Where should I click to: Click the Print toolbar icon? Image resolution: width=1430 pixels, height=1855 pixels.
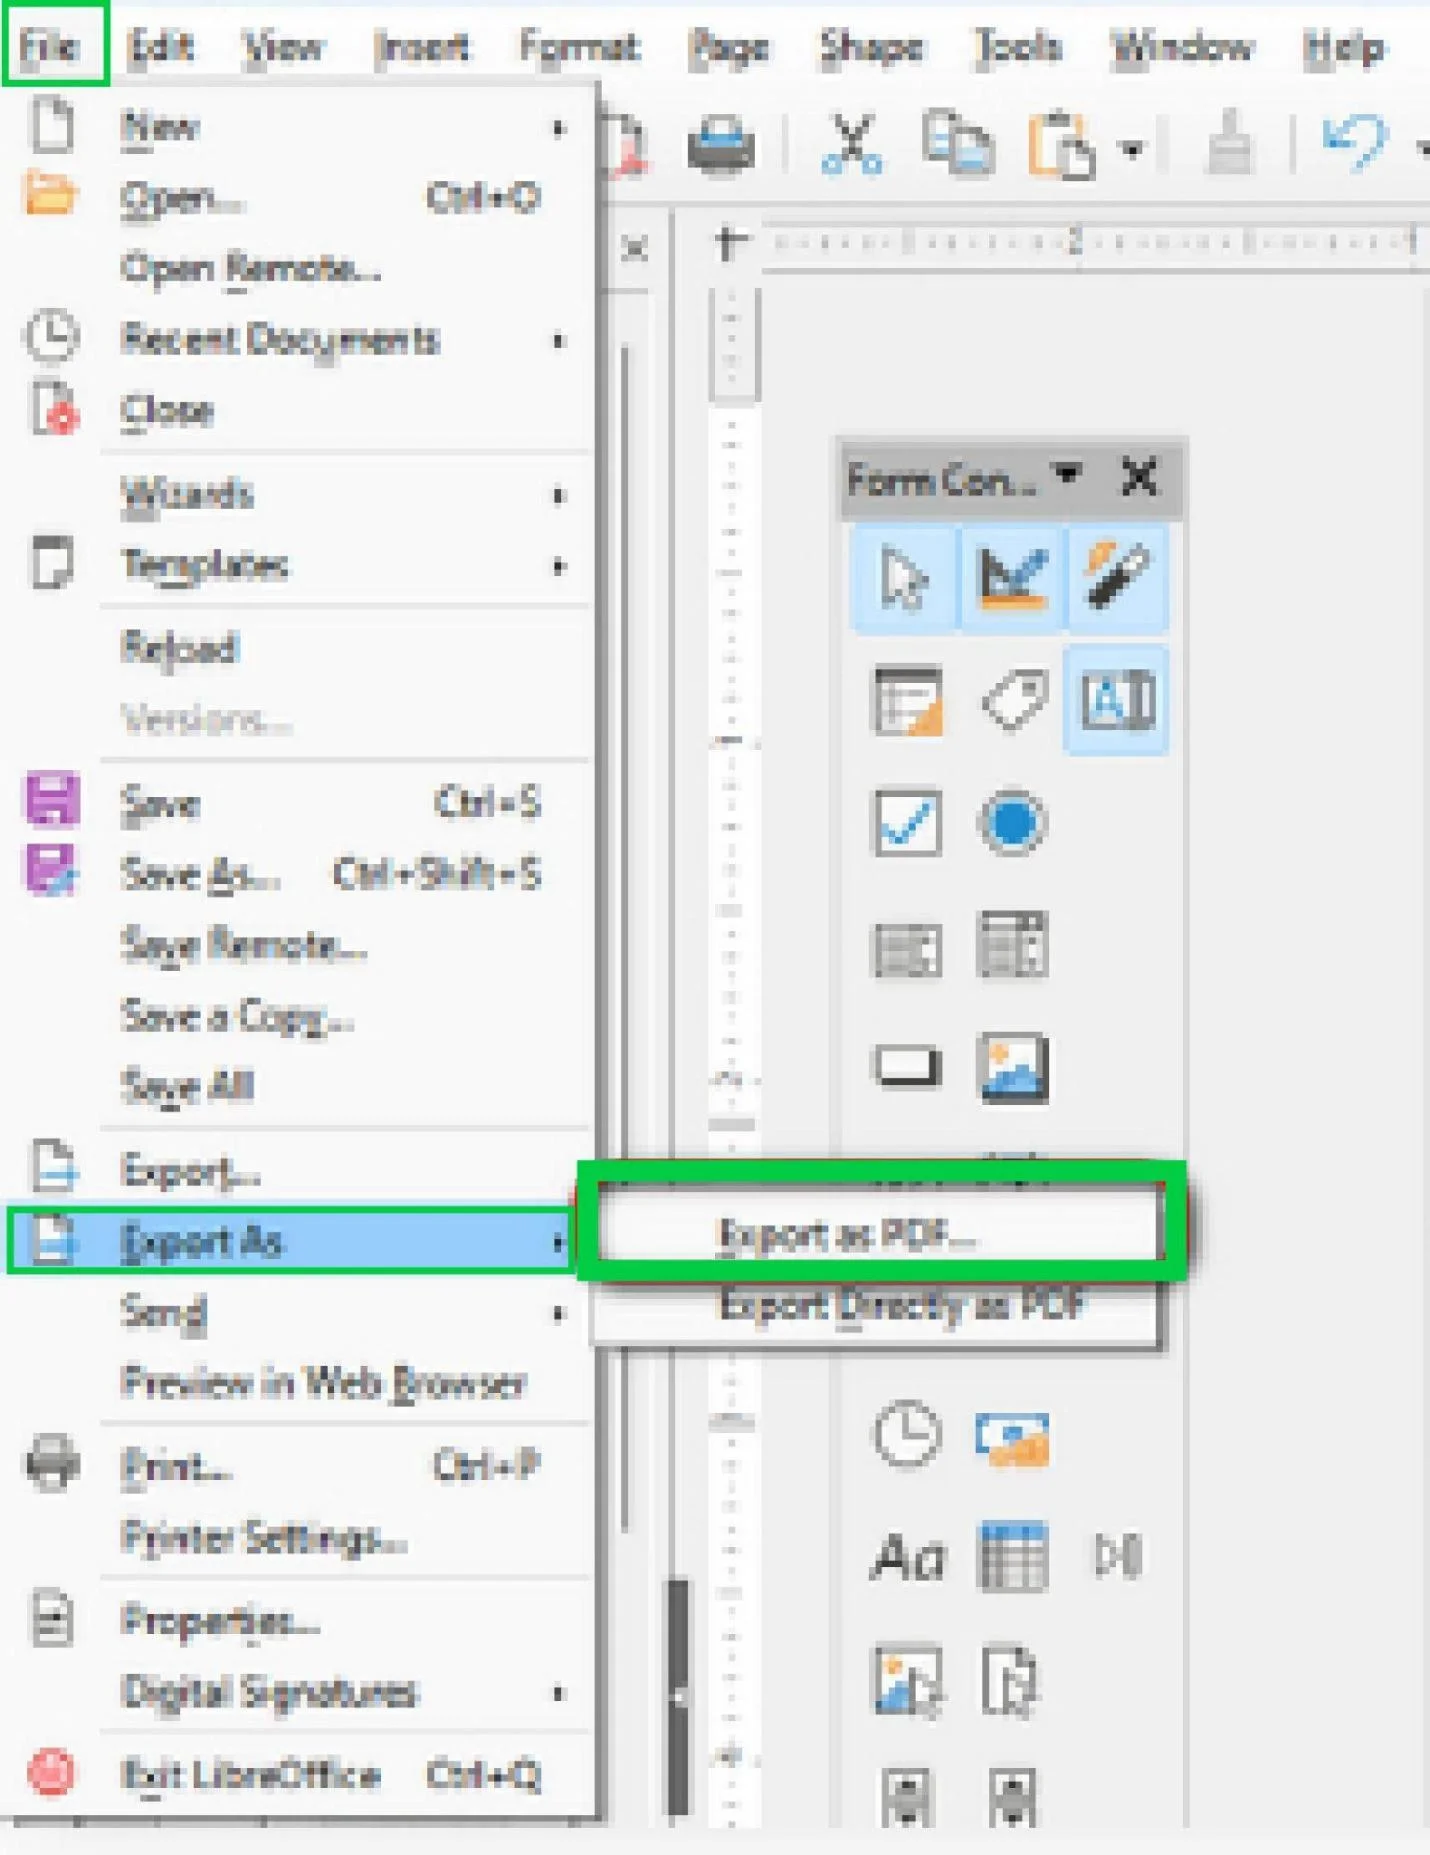(721, 144)
